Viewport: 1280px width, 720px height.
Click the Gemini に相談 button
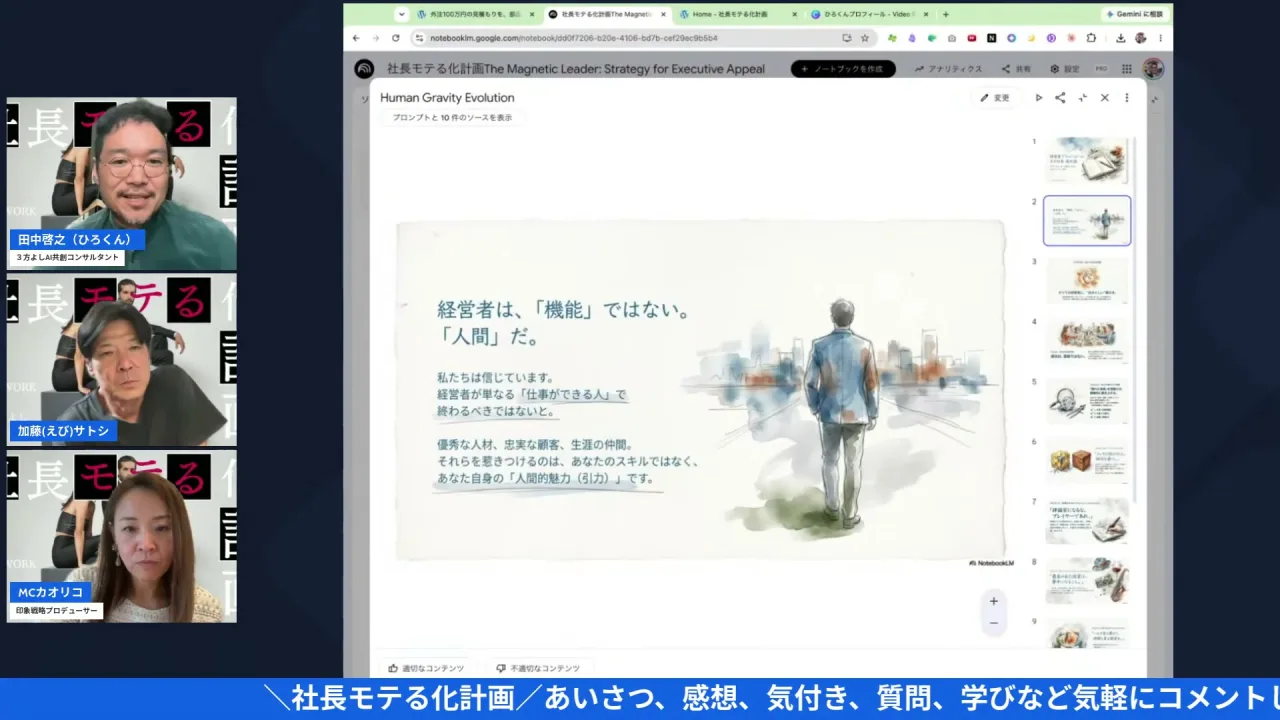click(1136, 14)
